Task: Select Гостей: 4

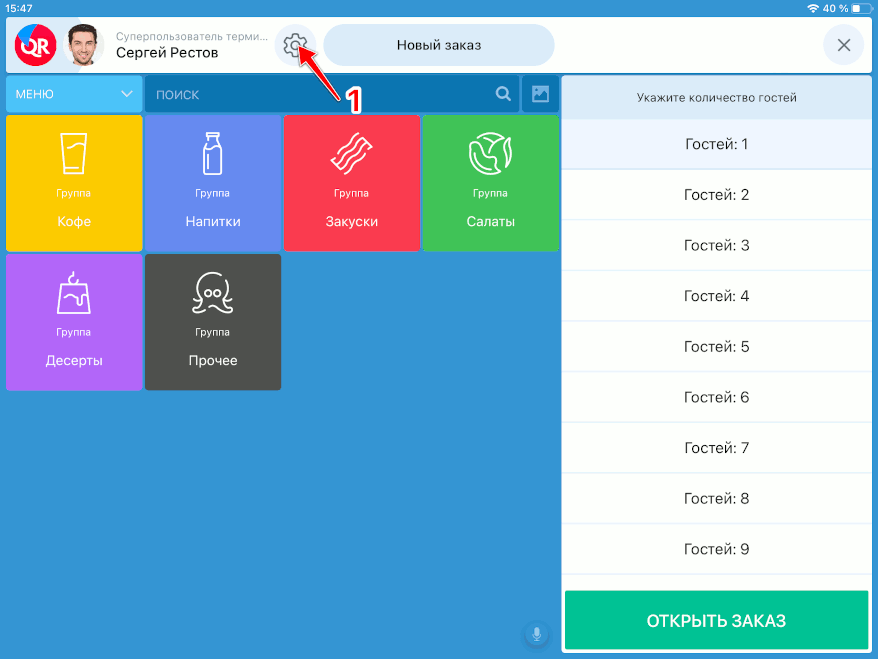Action: (716, 296)
